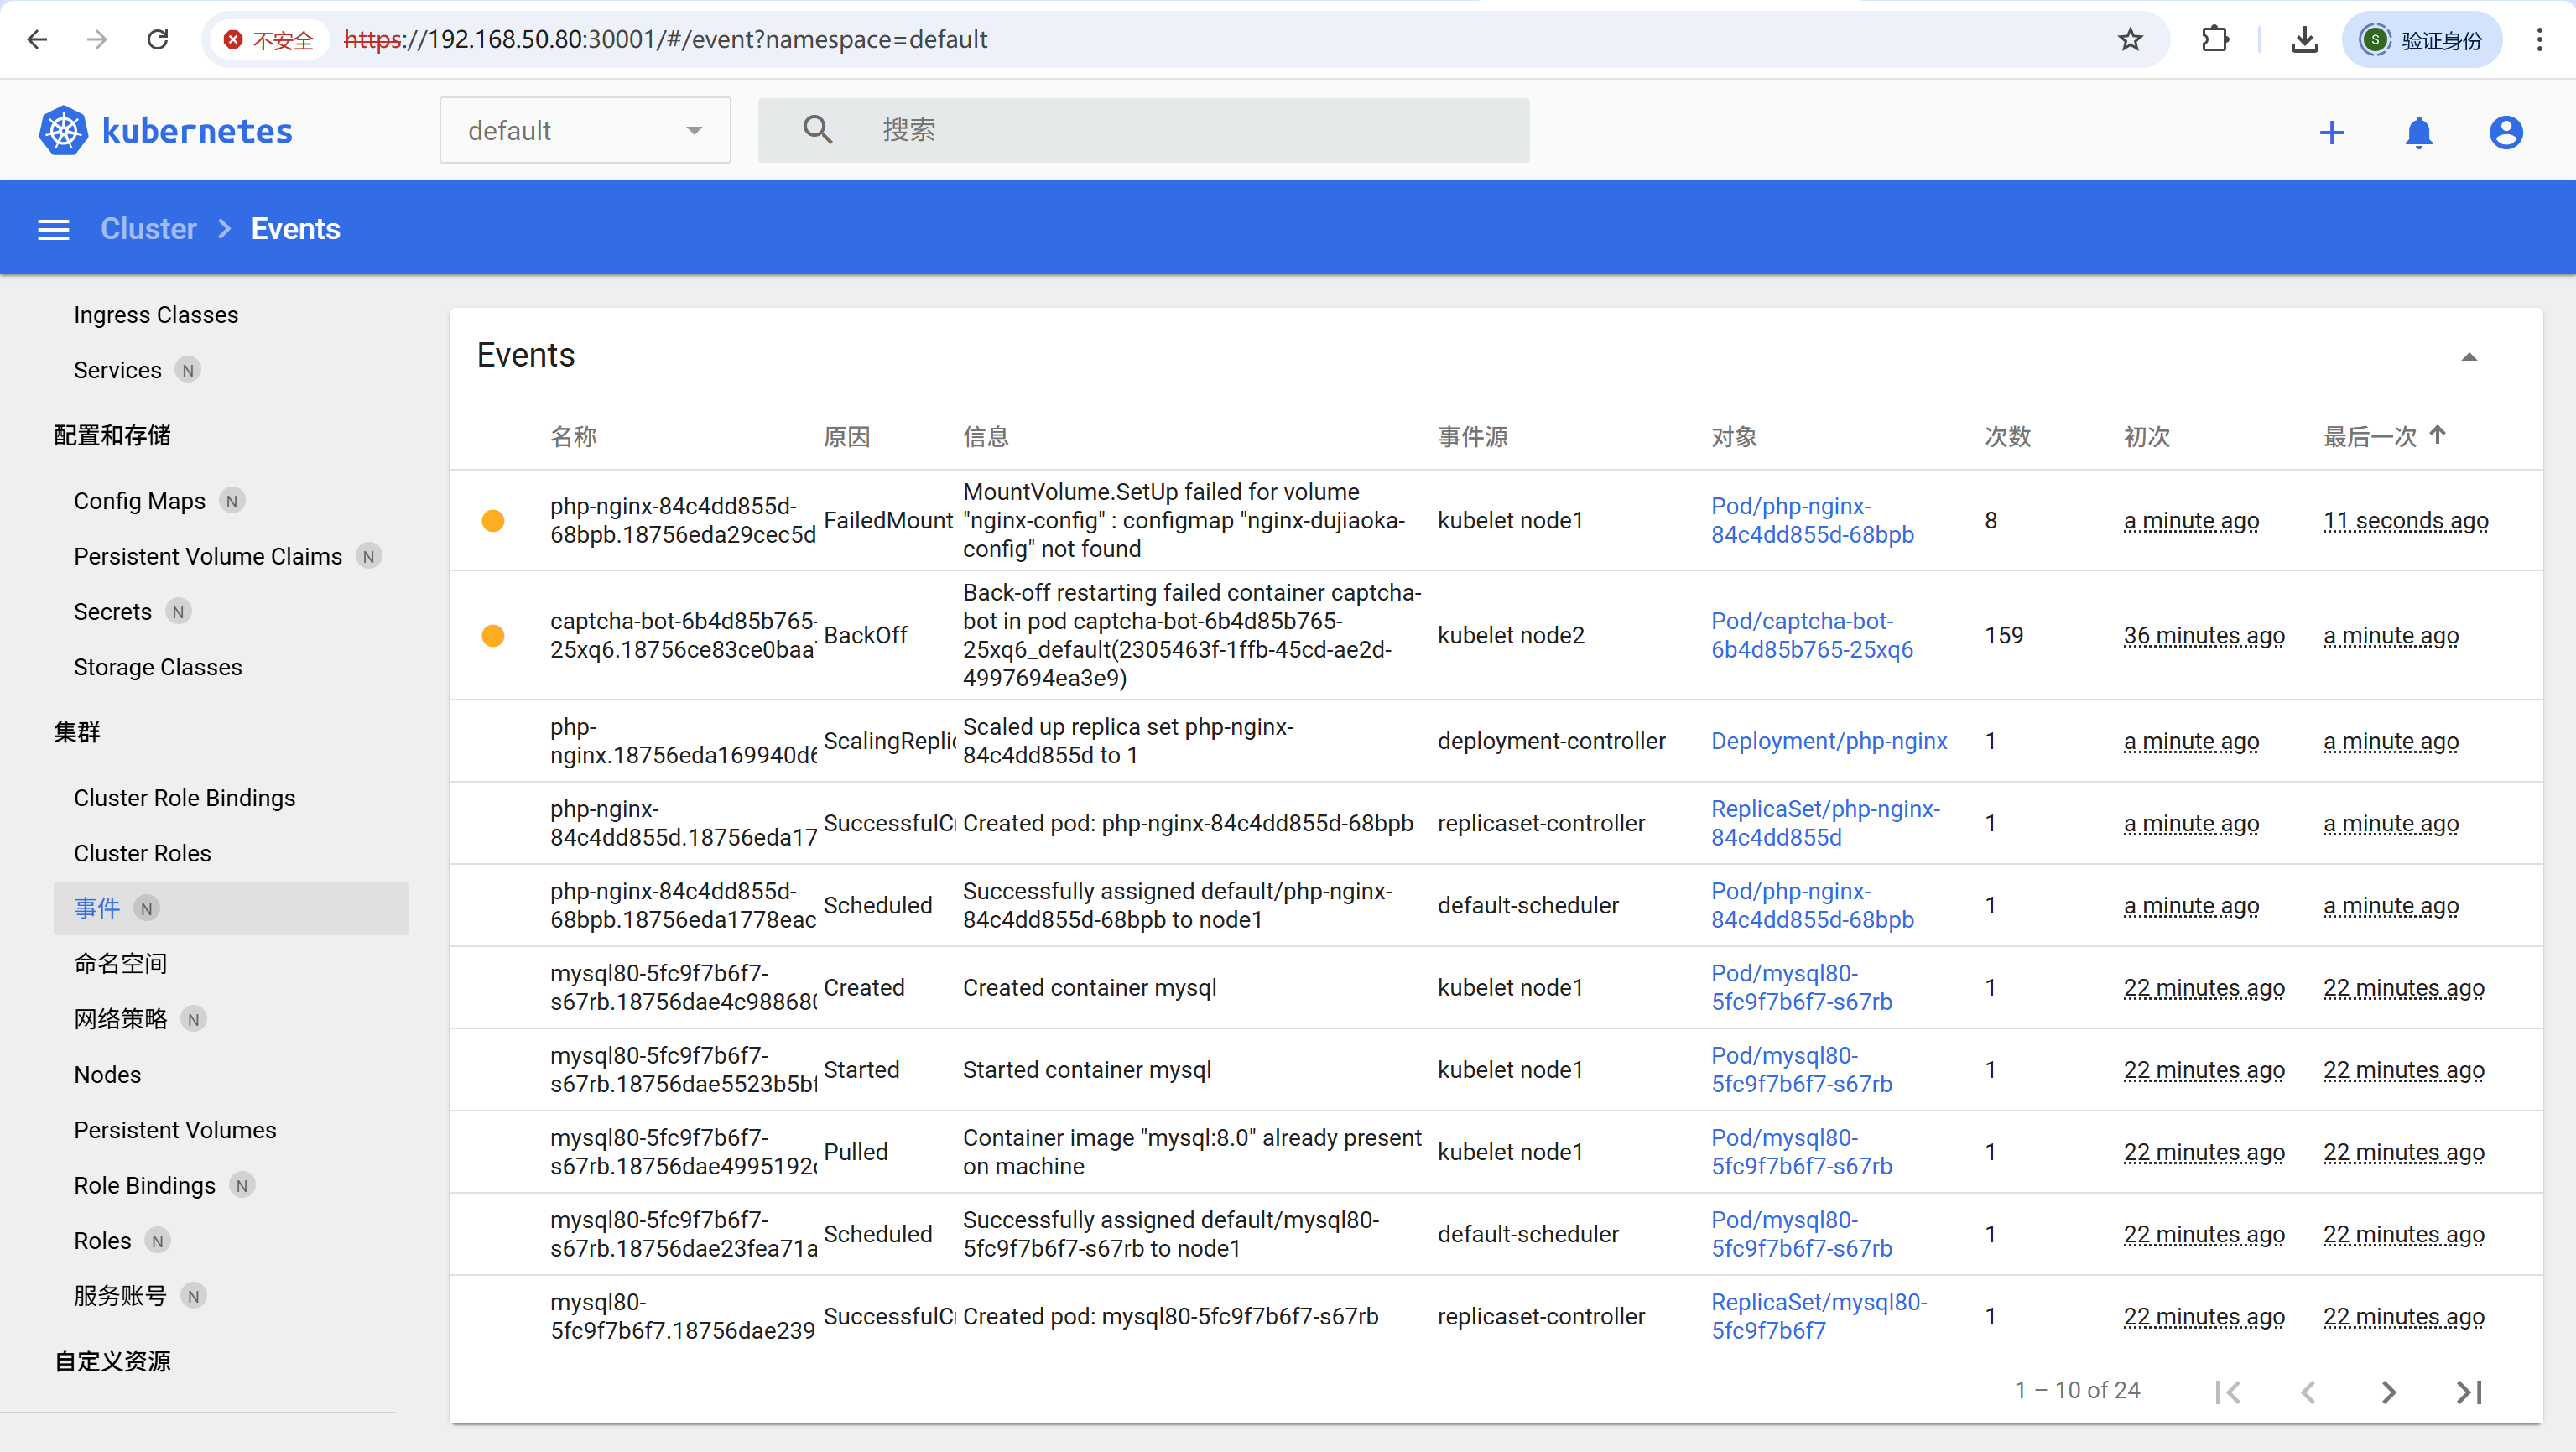Viewport: 2576px width, 1452px height.
Task: Click the create new resource plus icon
Action: point(2331,132)
